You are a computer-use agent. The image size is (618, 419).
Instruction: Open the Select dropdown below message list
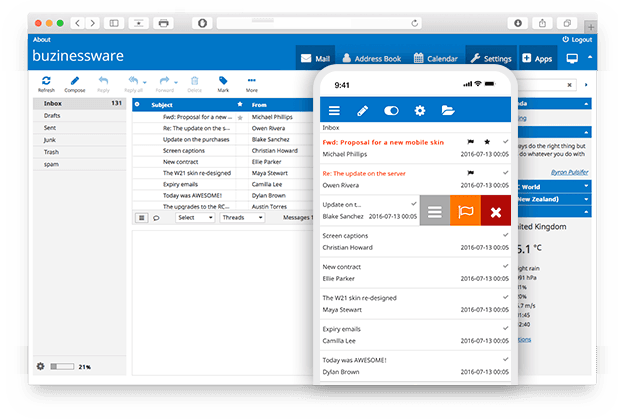click(194, 217)
